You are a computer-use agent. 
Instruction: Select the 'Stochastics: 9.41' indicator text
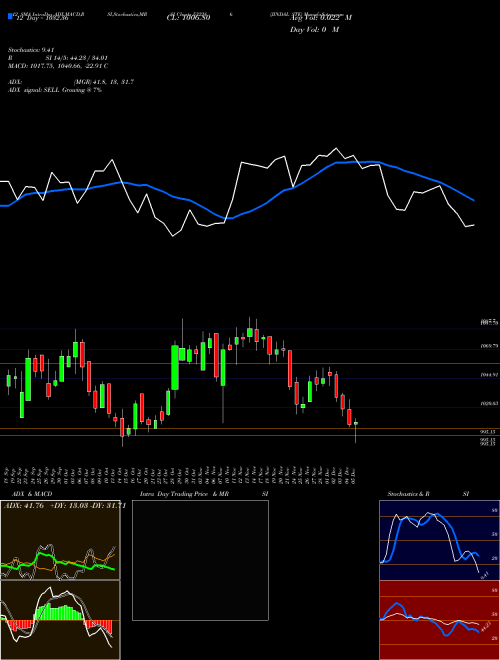[x=31, y=50]
